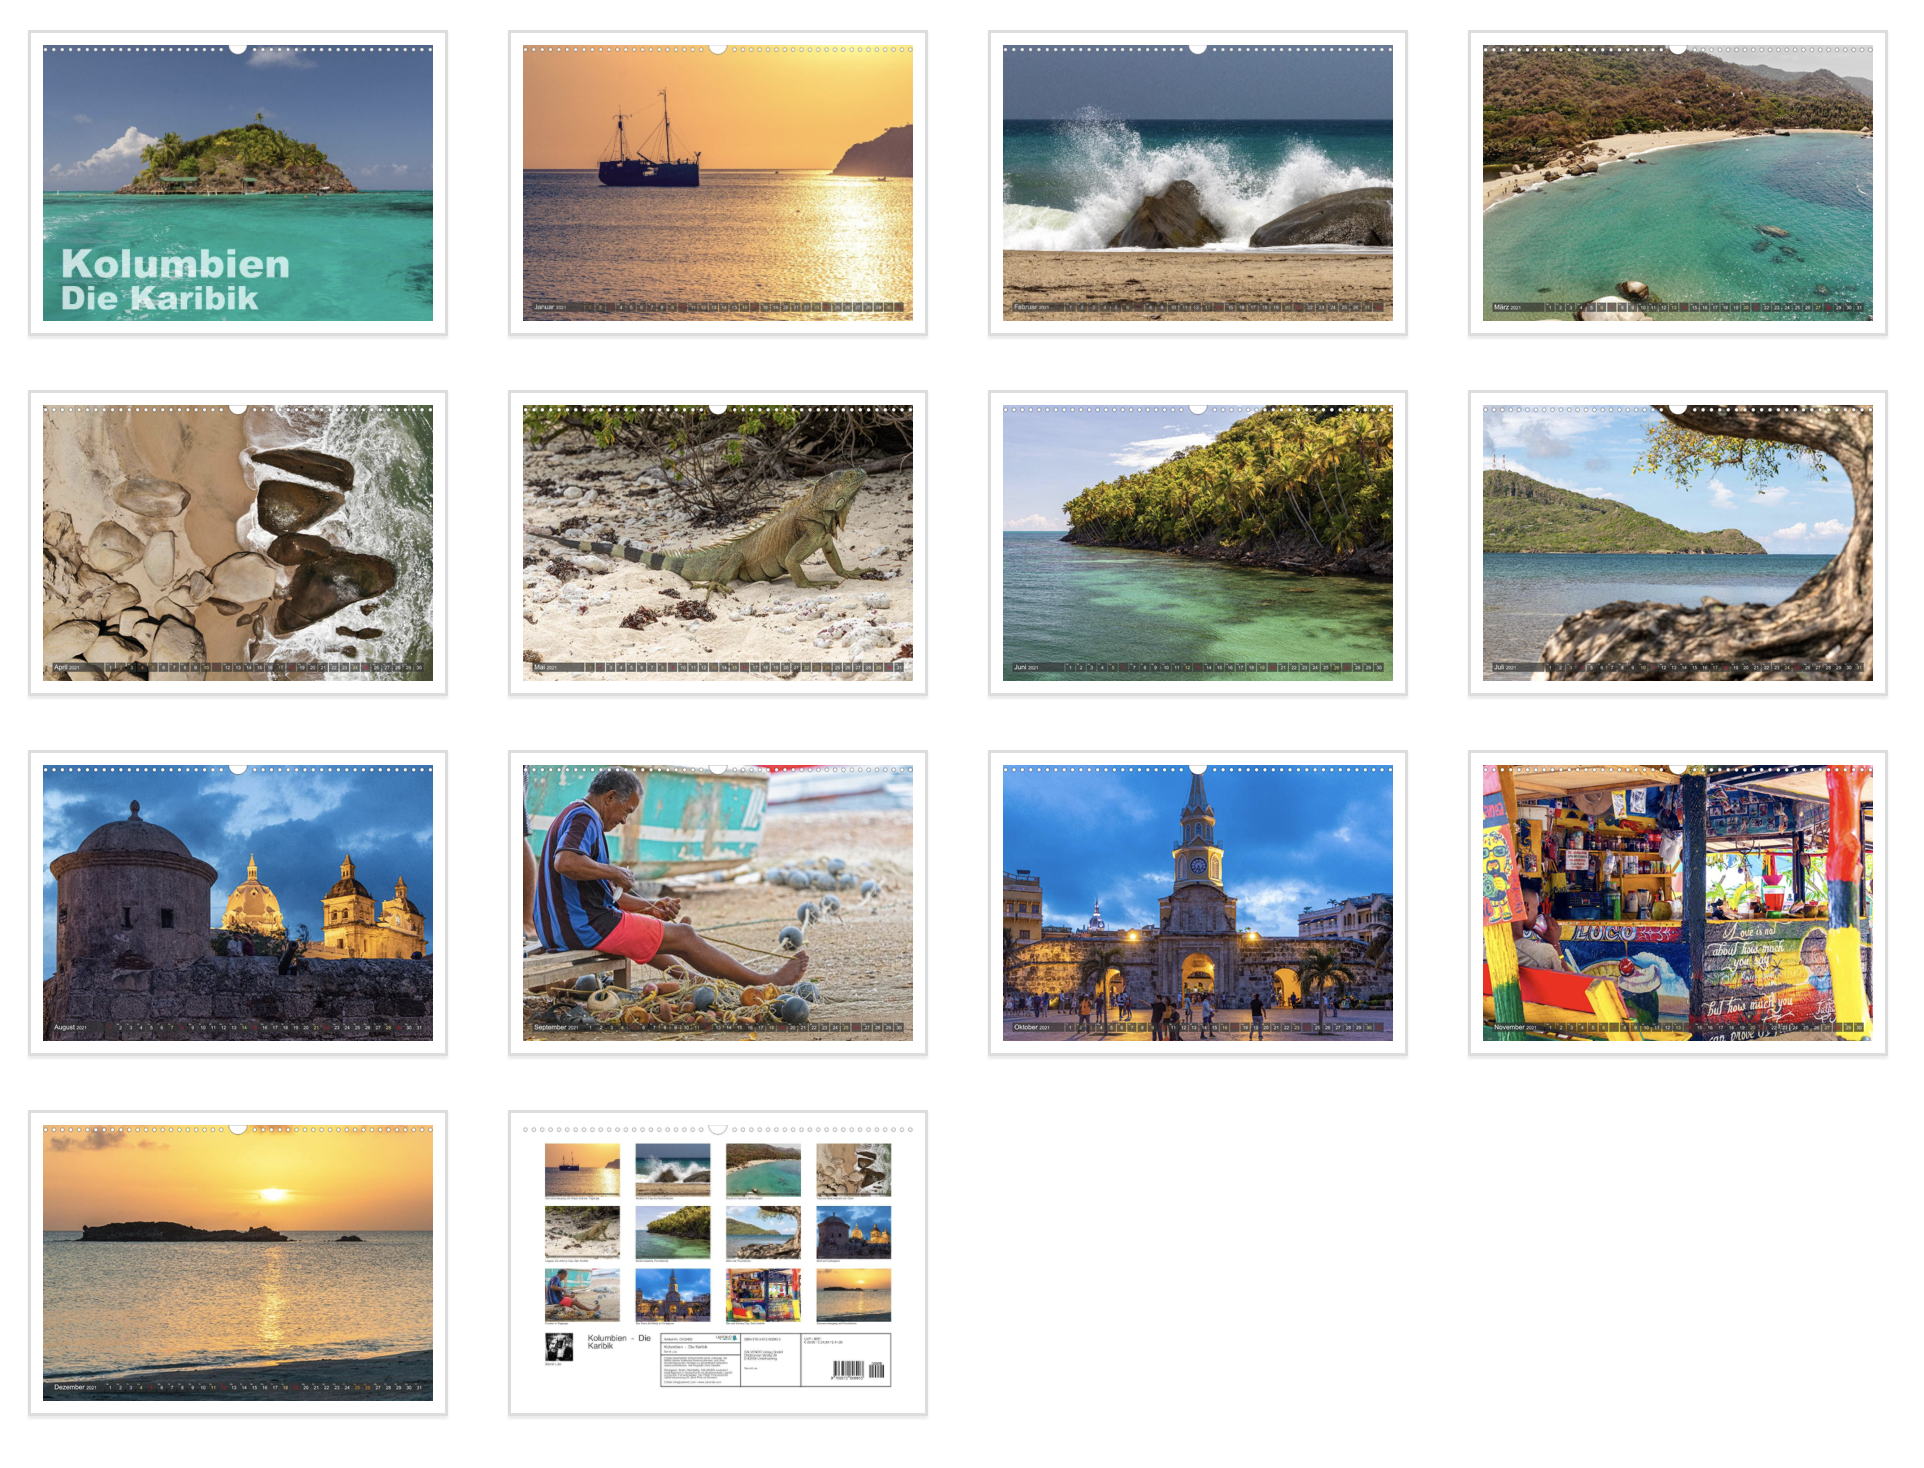Viewport: 1924px width, 1468px height.
Task: Open the back cover index page
Action: coord(718,1263)
